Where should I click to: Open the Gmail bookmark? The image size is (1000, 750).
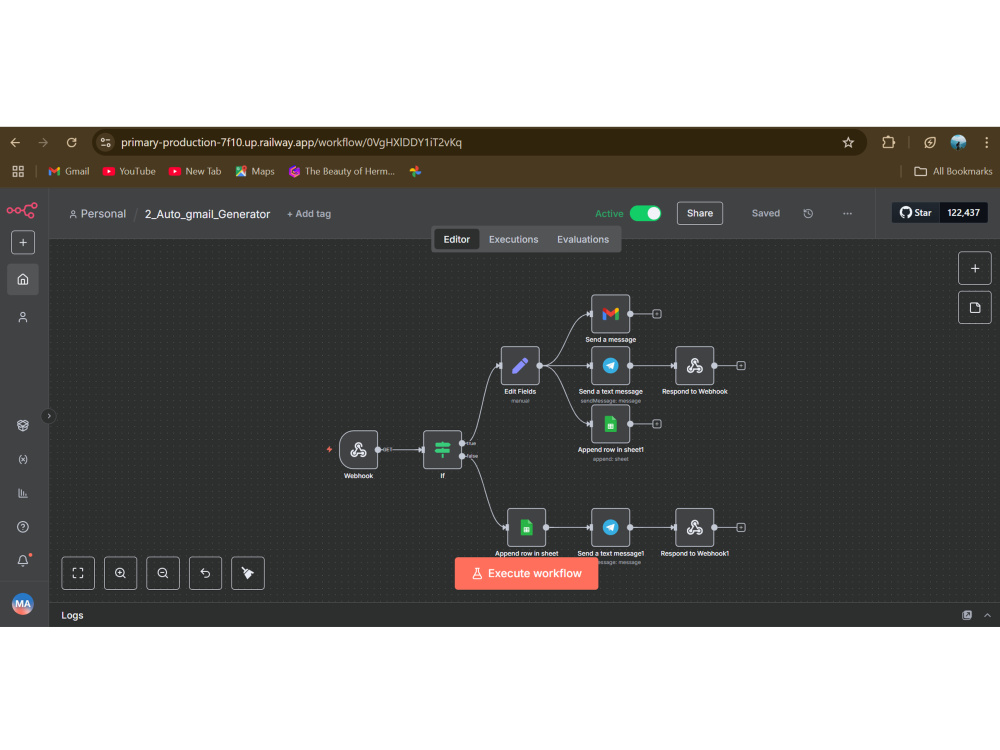click(69, 171)
